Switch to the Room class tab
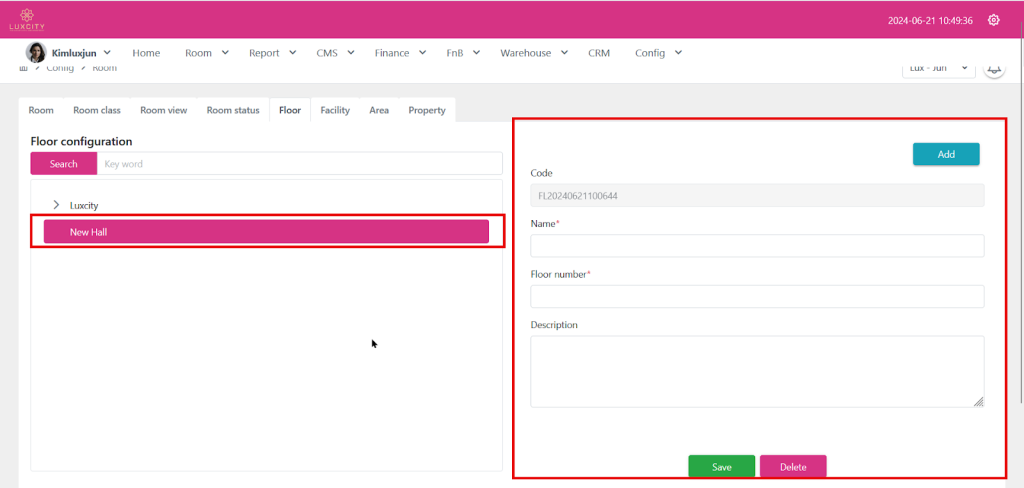 tap(97, 110)
